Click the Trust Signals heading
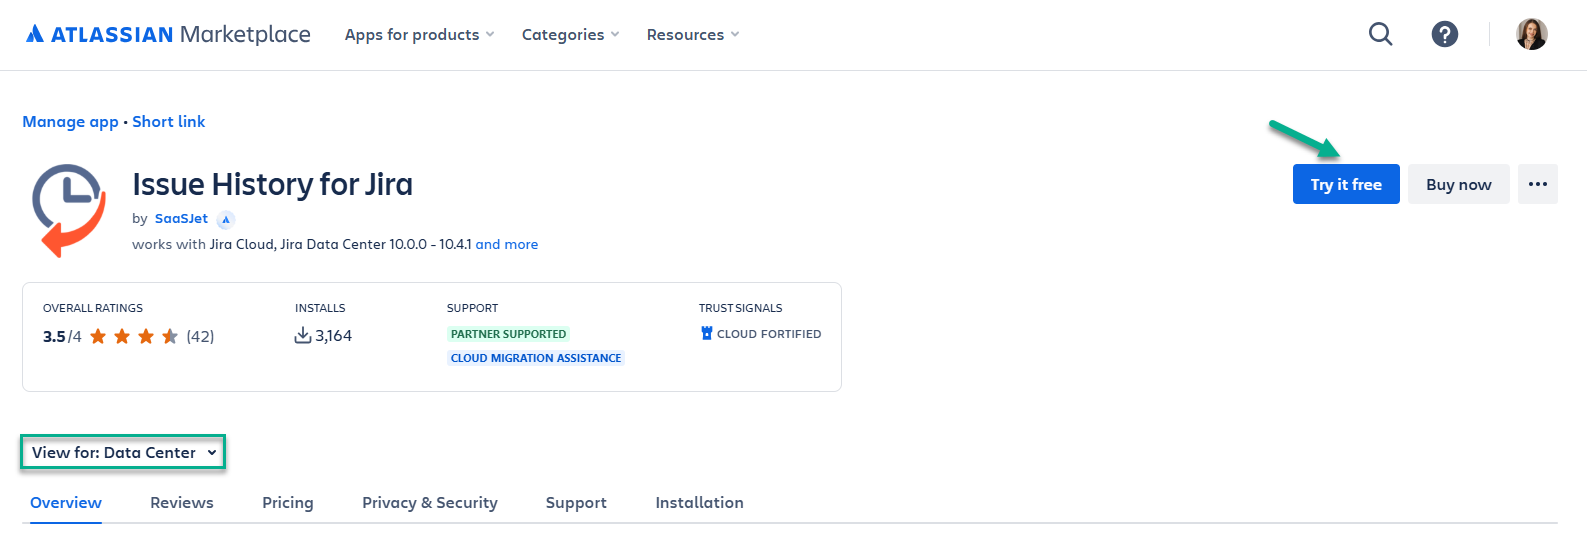 (x=741, y=308)
